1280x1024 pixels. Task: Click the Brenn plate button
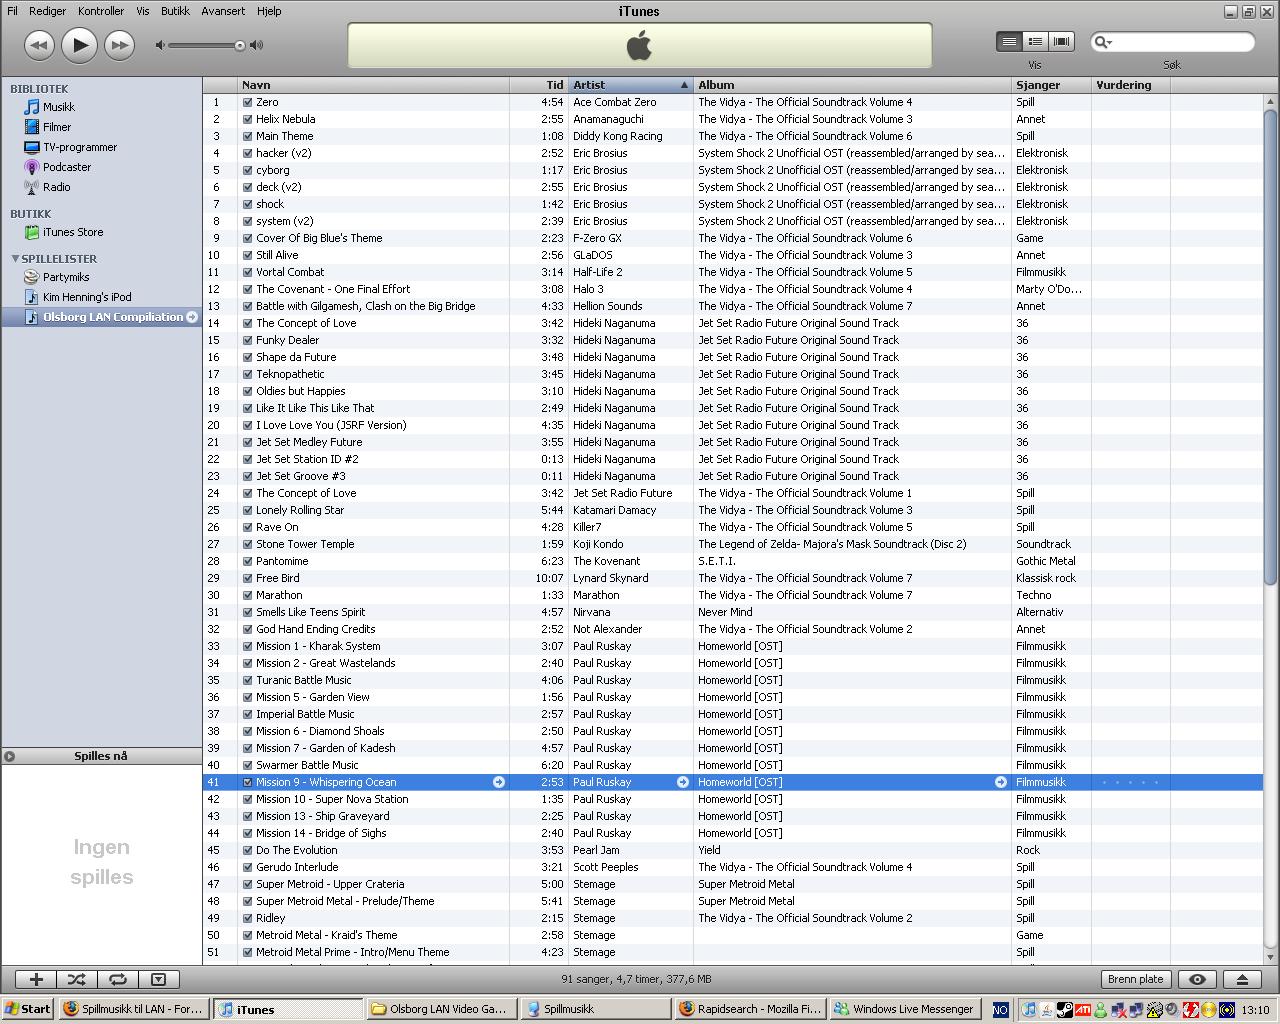[1135, 979]
